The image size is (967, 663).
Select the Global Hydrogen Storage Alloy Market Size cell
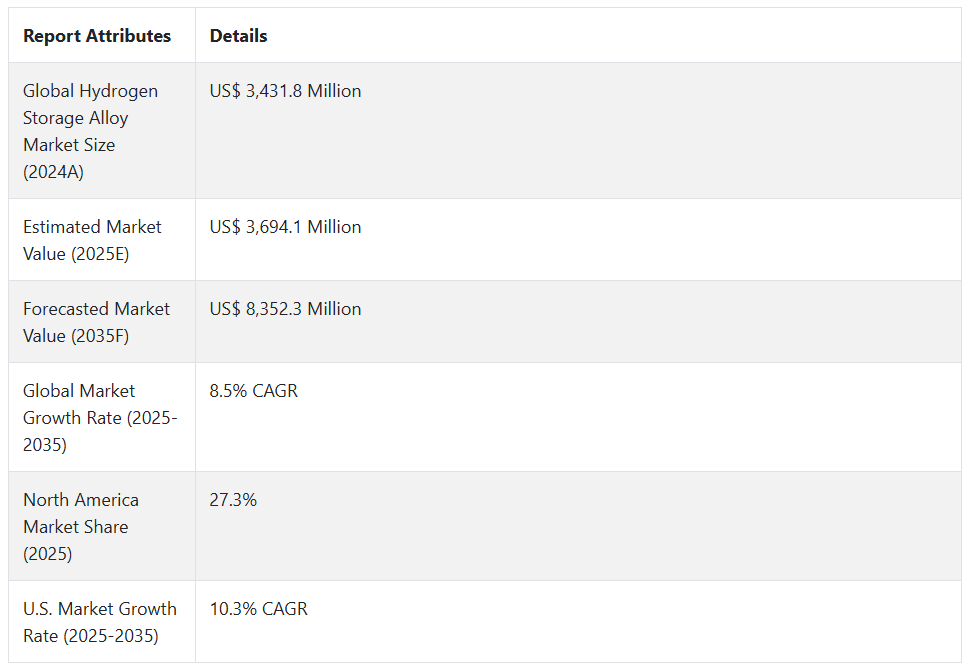(x=102, y=131)
